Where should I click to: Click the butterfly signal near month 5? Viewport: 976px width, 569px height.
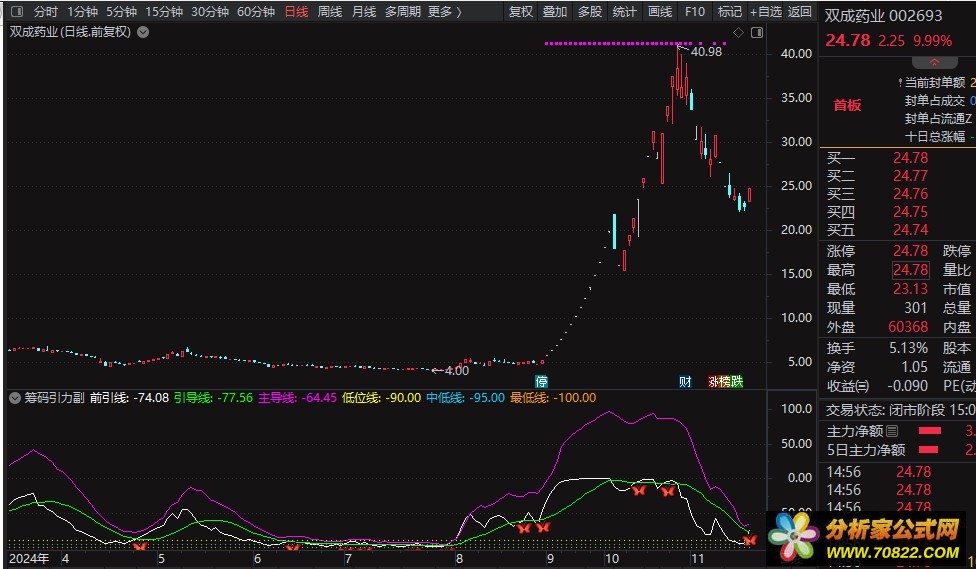coord(140,546)
